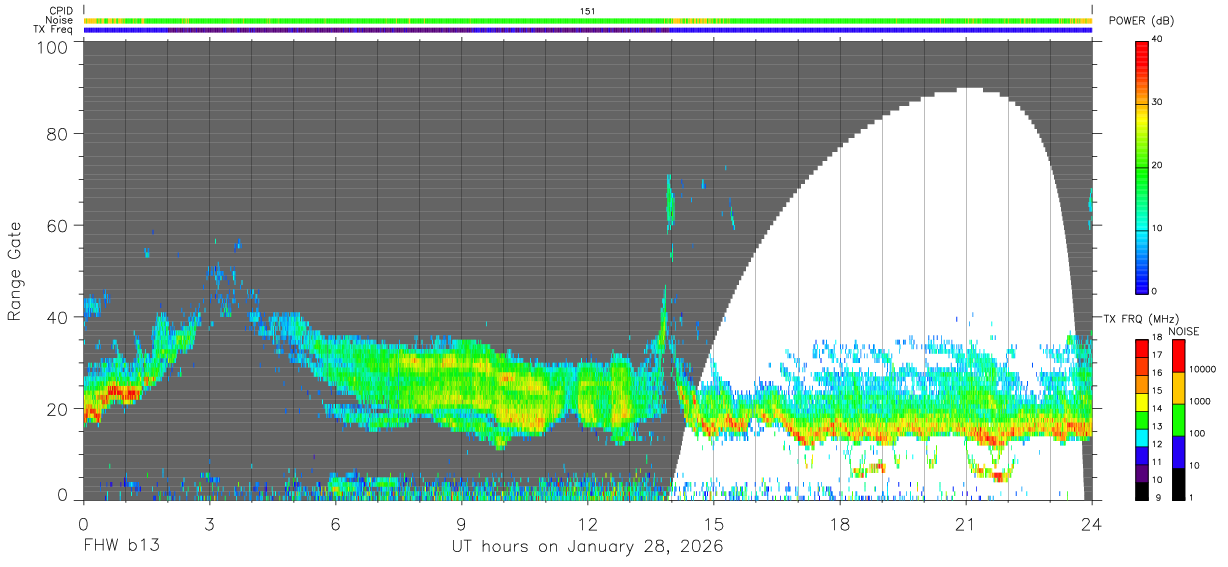Click the 12 label in TX FRQ legend
This screenshot has height=567, width=1228.
click(x=1158, y=444)
